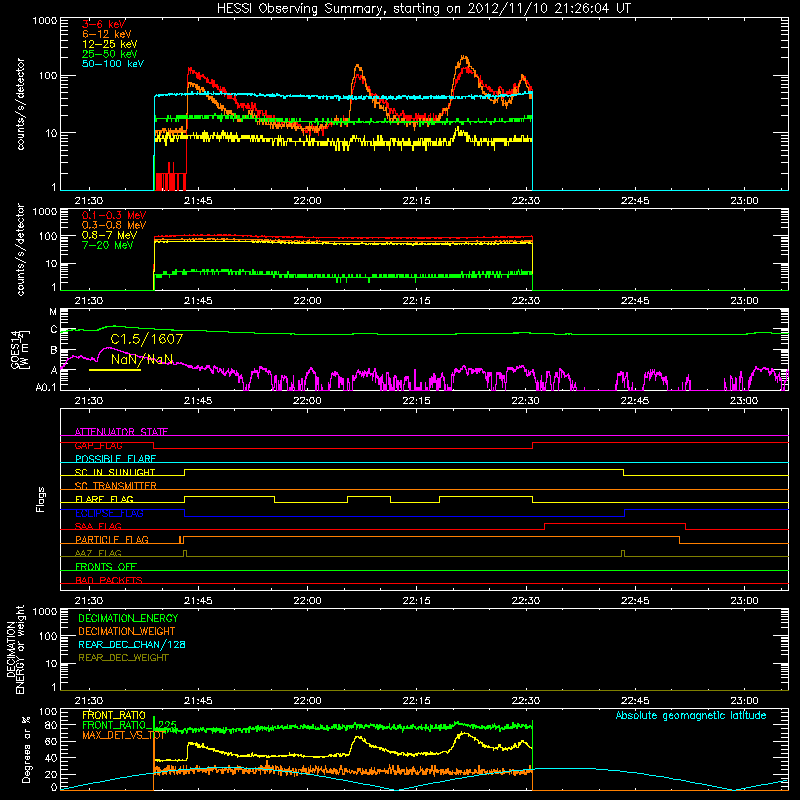
Task: Click the GAP_FLAG label
Action: tap(98, 445)
